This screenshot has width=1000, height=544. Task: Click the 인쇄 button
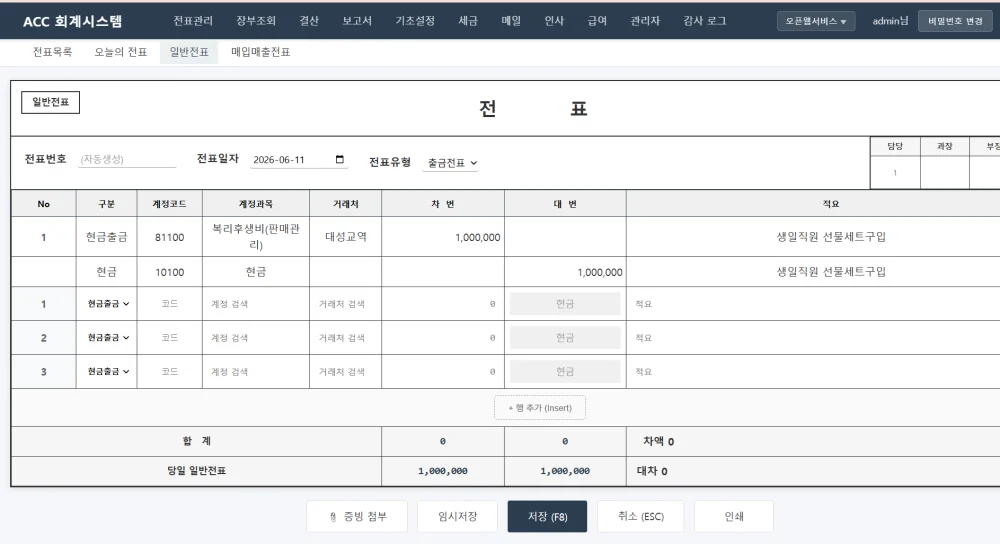733,517
